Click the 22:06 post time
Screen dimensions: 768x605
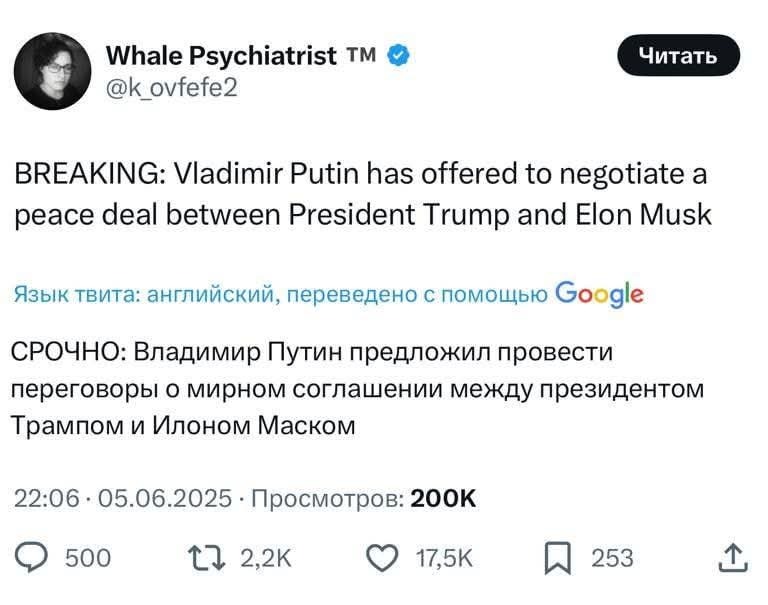46,498
